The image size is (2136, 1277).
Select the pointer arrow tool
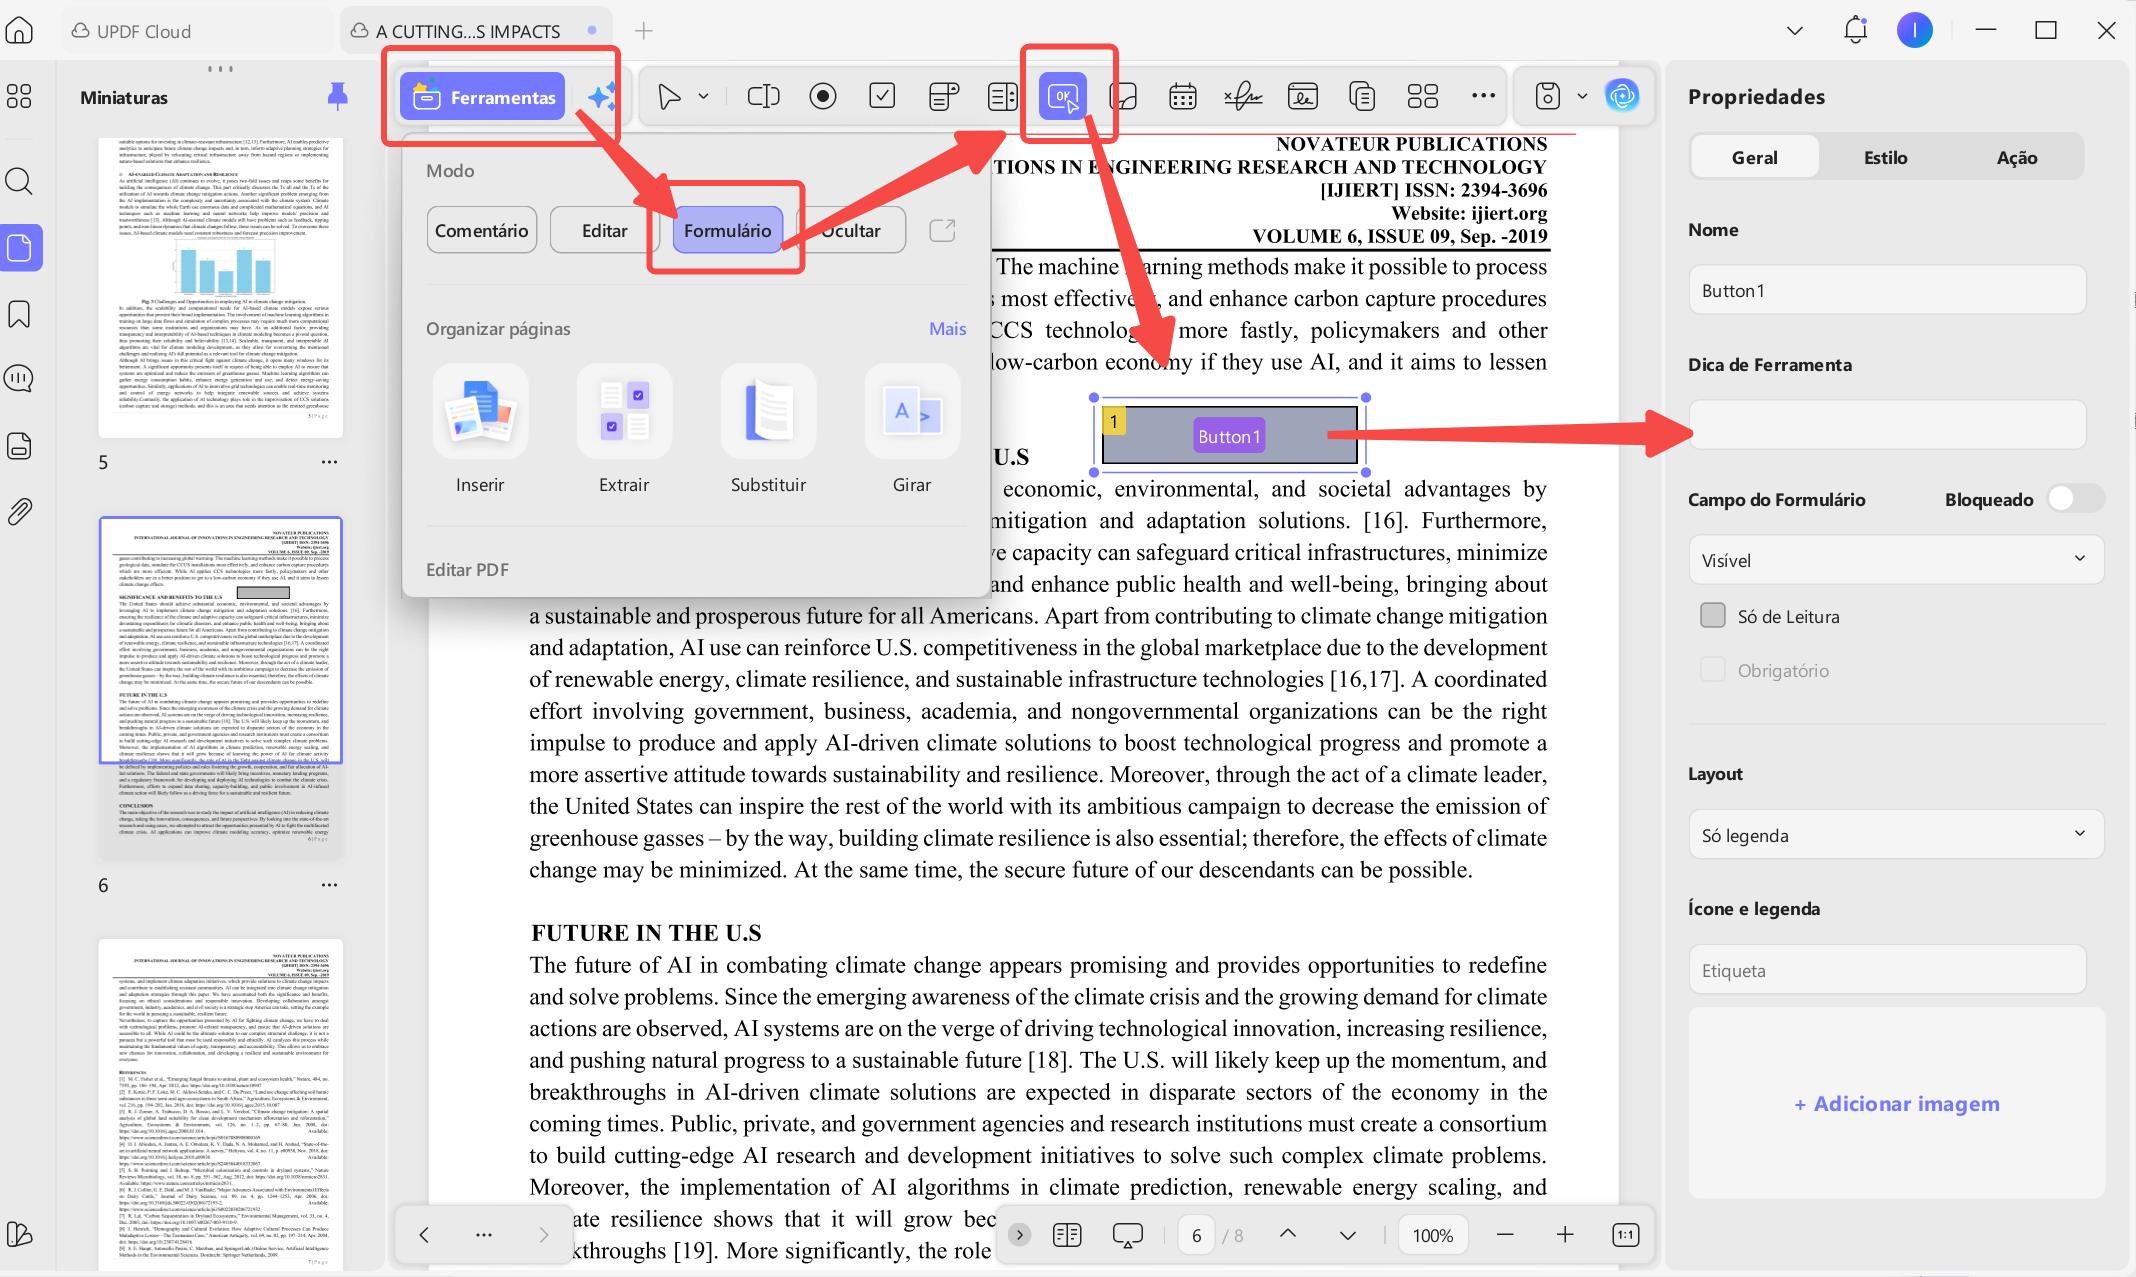pos(669,96)
